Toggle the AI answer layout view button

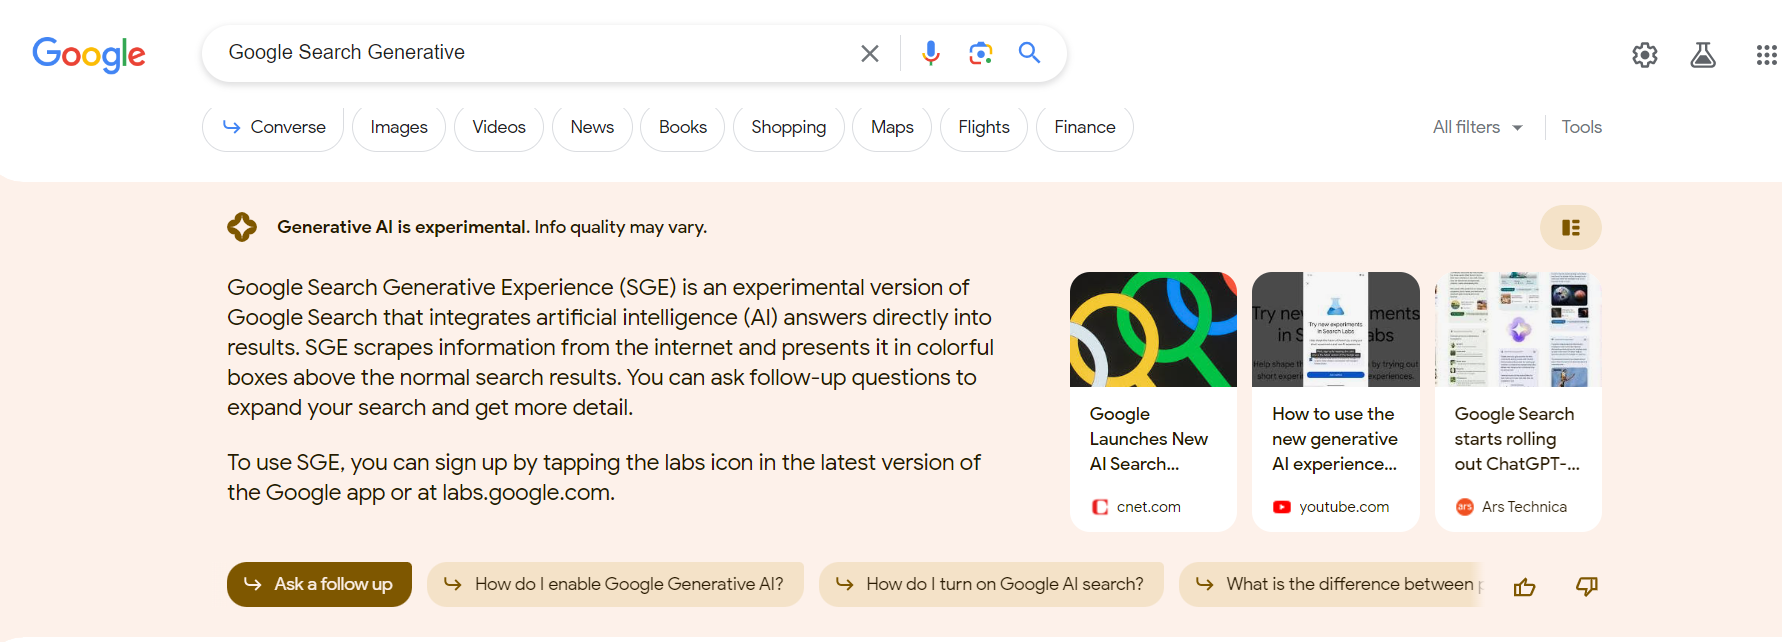point(1571,228)
